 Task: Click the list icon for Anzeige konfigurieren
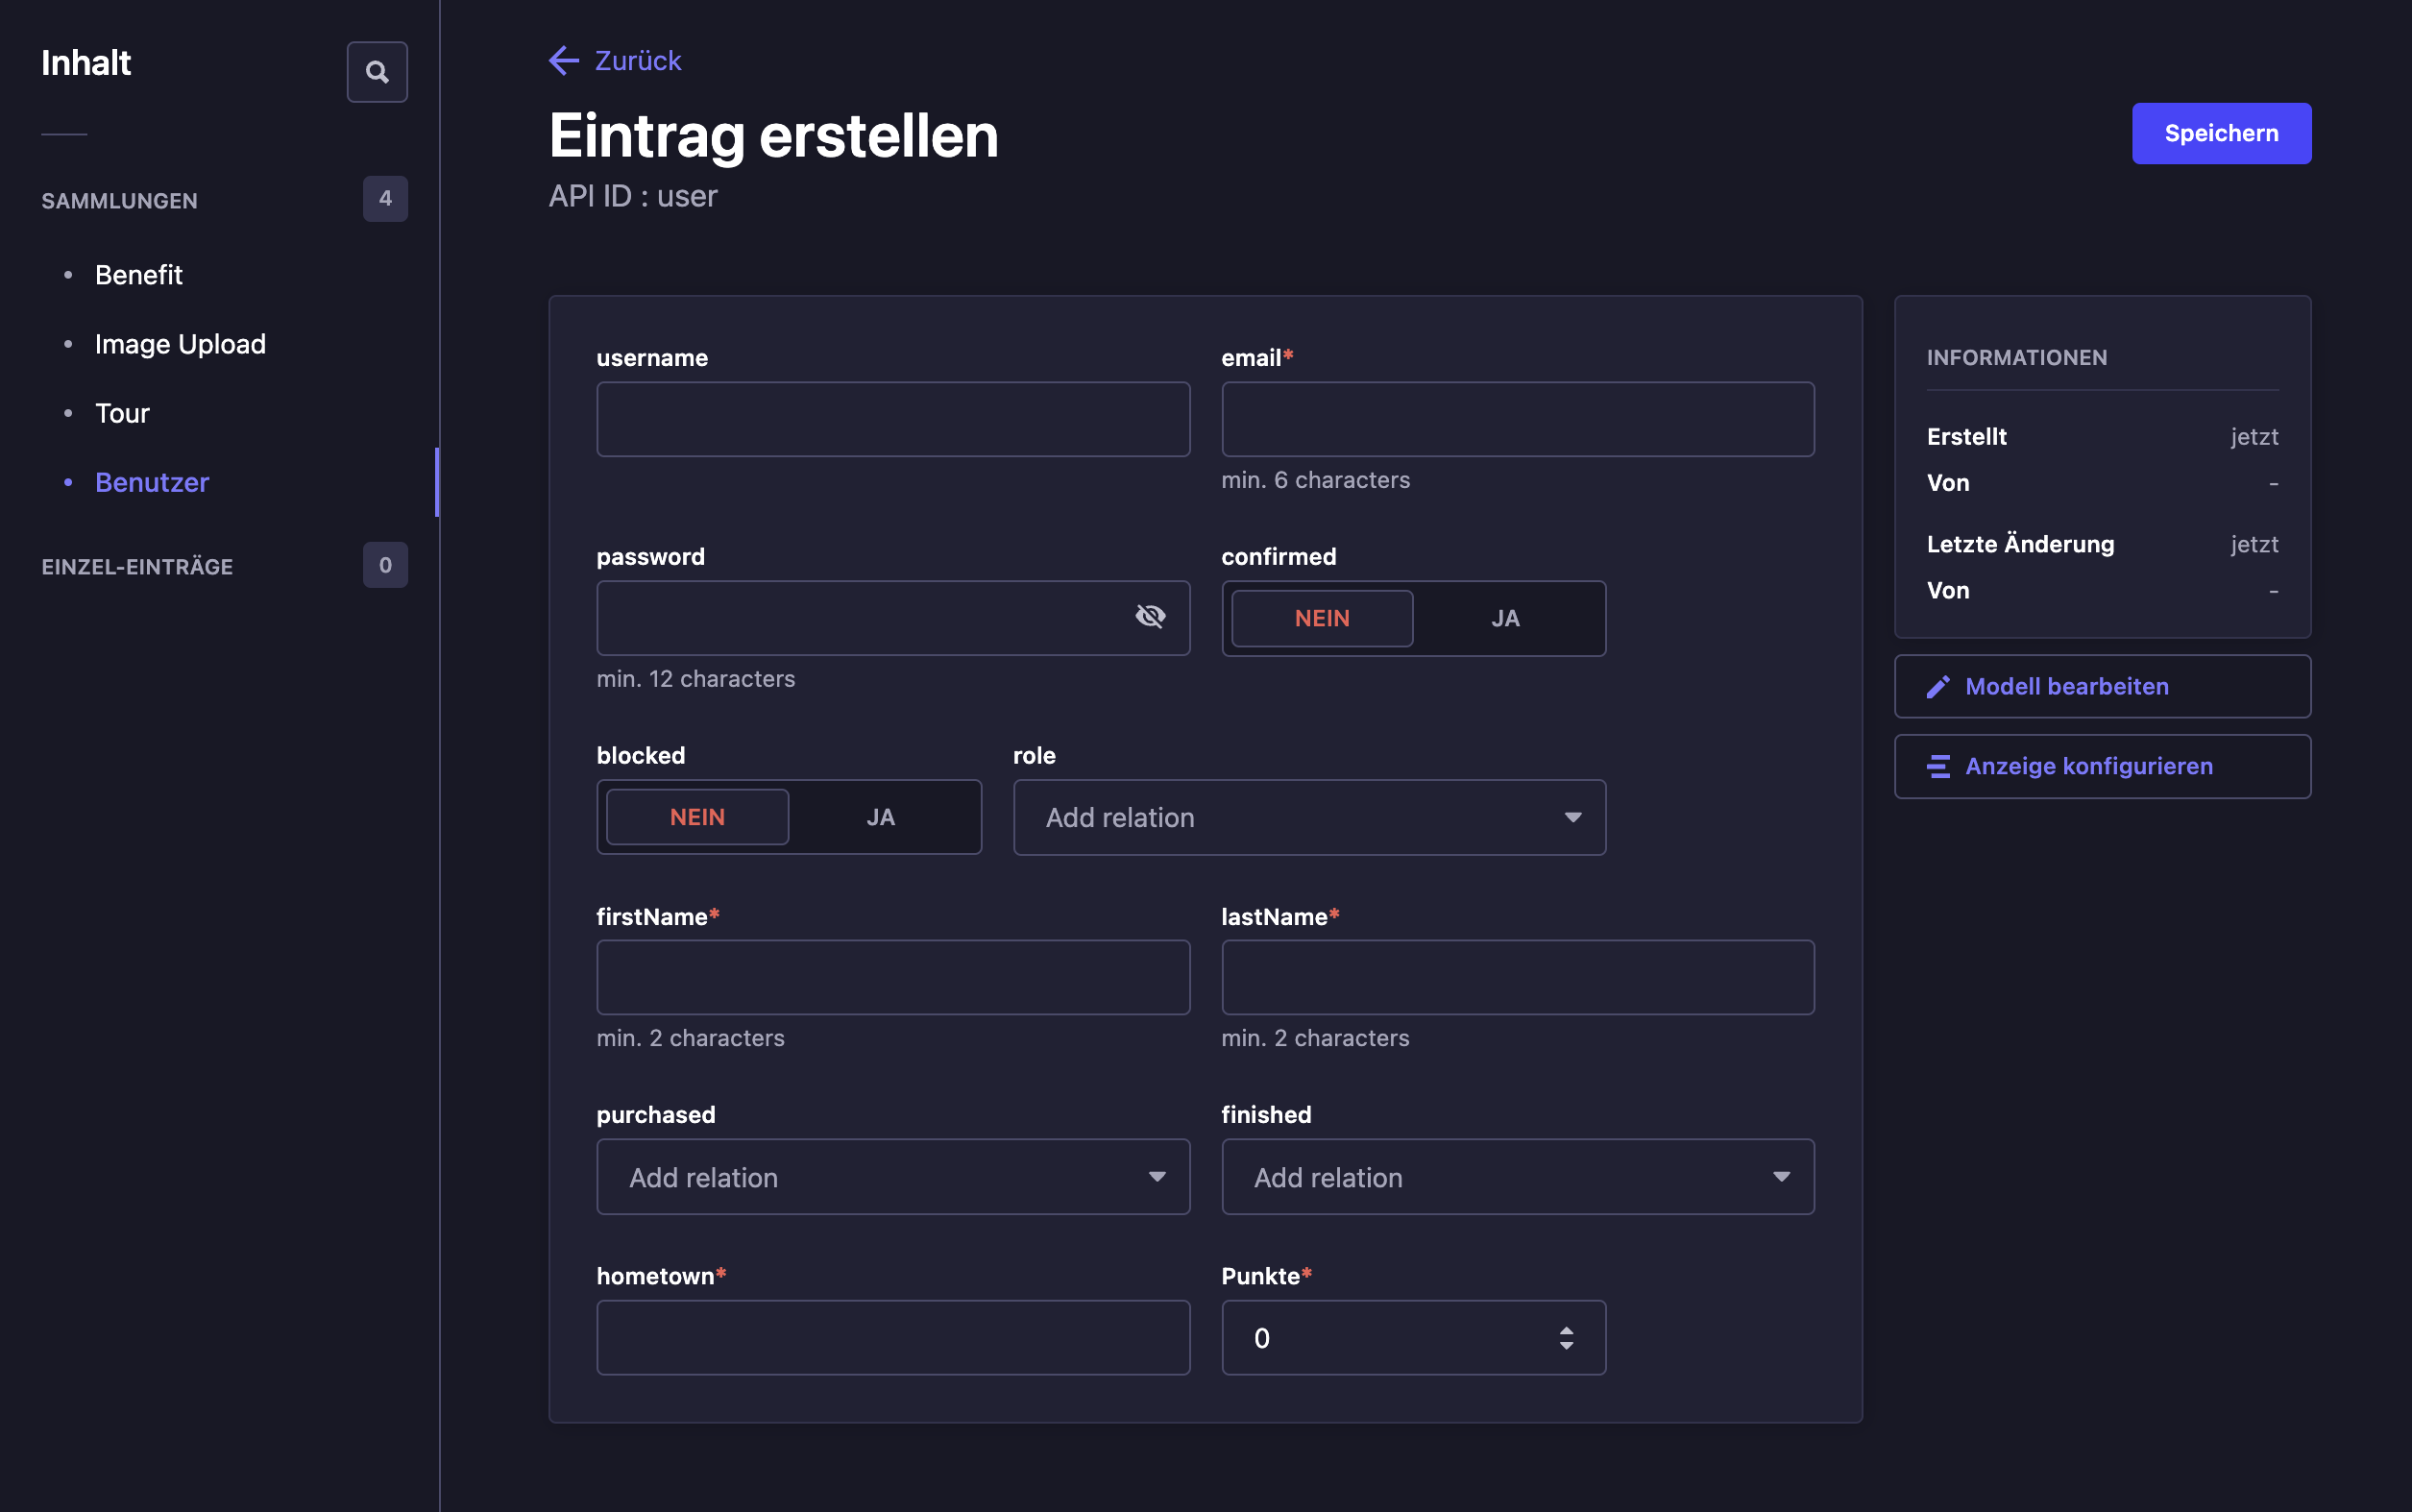point(1938,767)
